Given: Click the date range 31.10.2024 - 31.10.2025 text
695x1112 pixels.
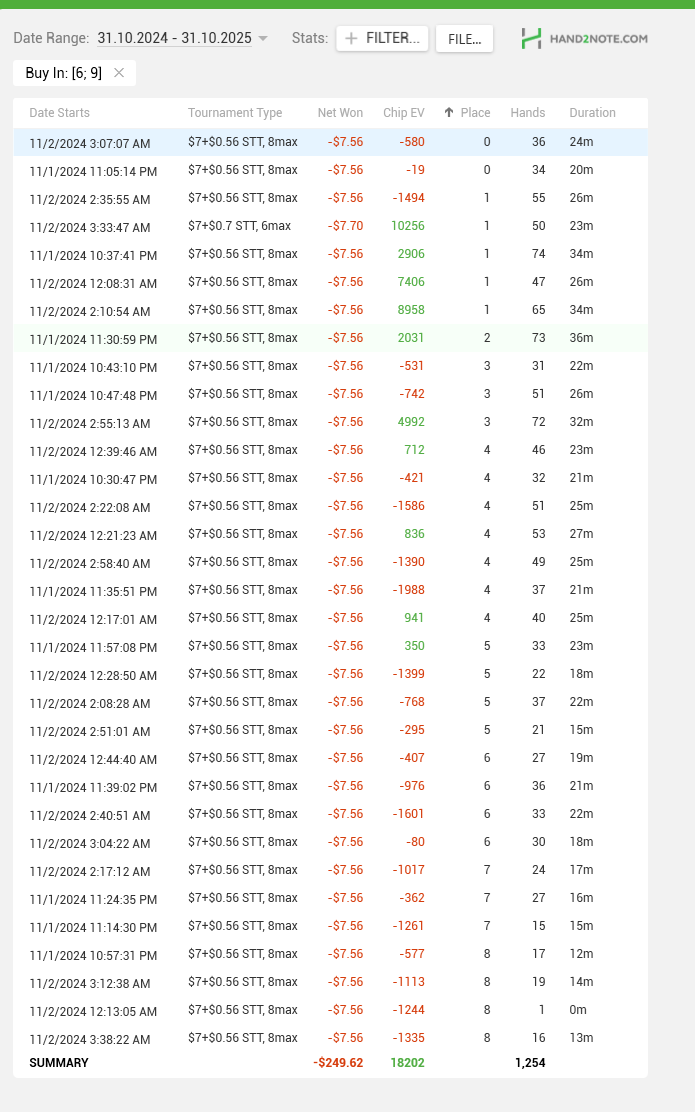Looking at the screenshot, I should (174, 39).
